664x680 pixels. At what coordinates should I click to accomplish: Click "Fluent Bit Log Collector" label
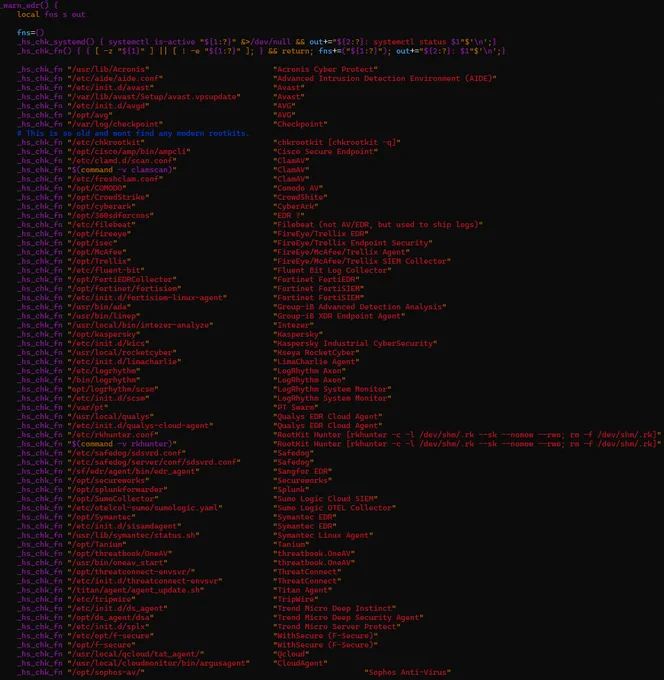pyautogui.click(x=332, y=270)
